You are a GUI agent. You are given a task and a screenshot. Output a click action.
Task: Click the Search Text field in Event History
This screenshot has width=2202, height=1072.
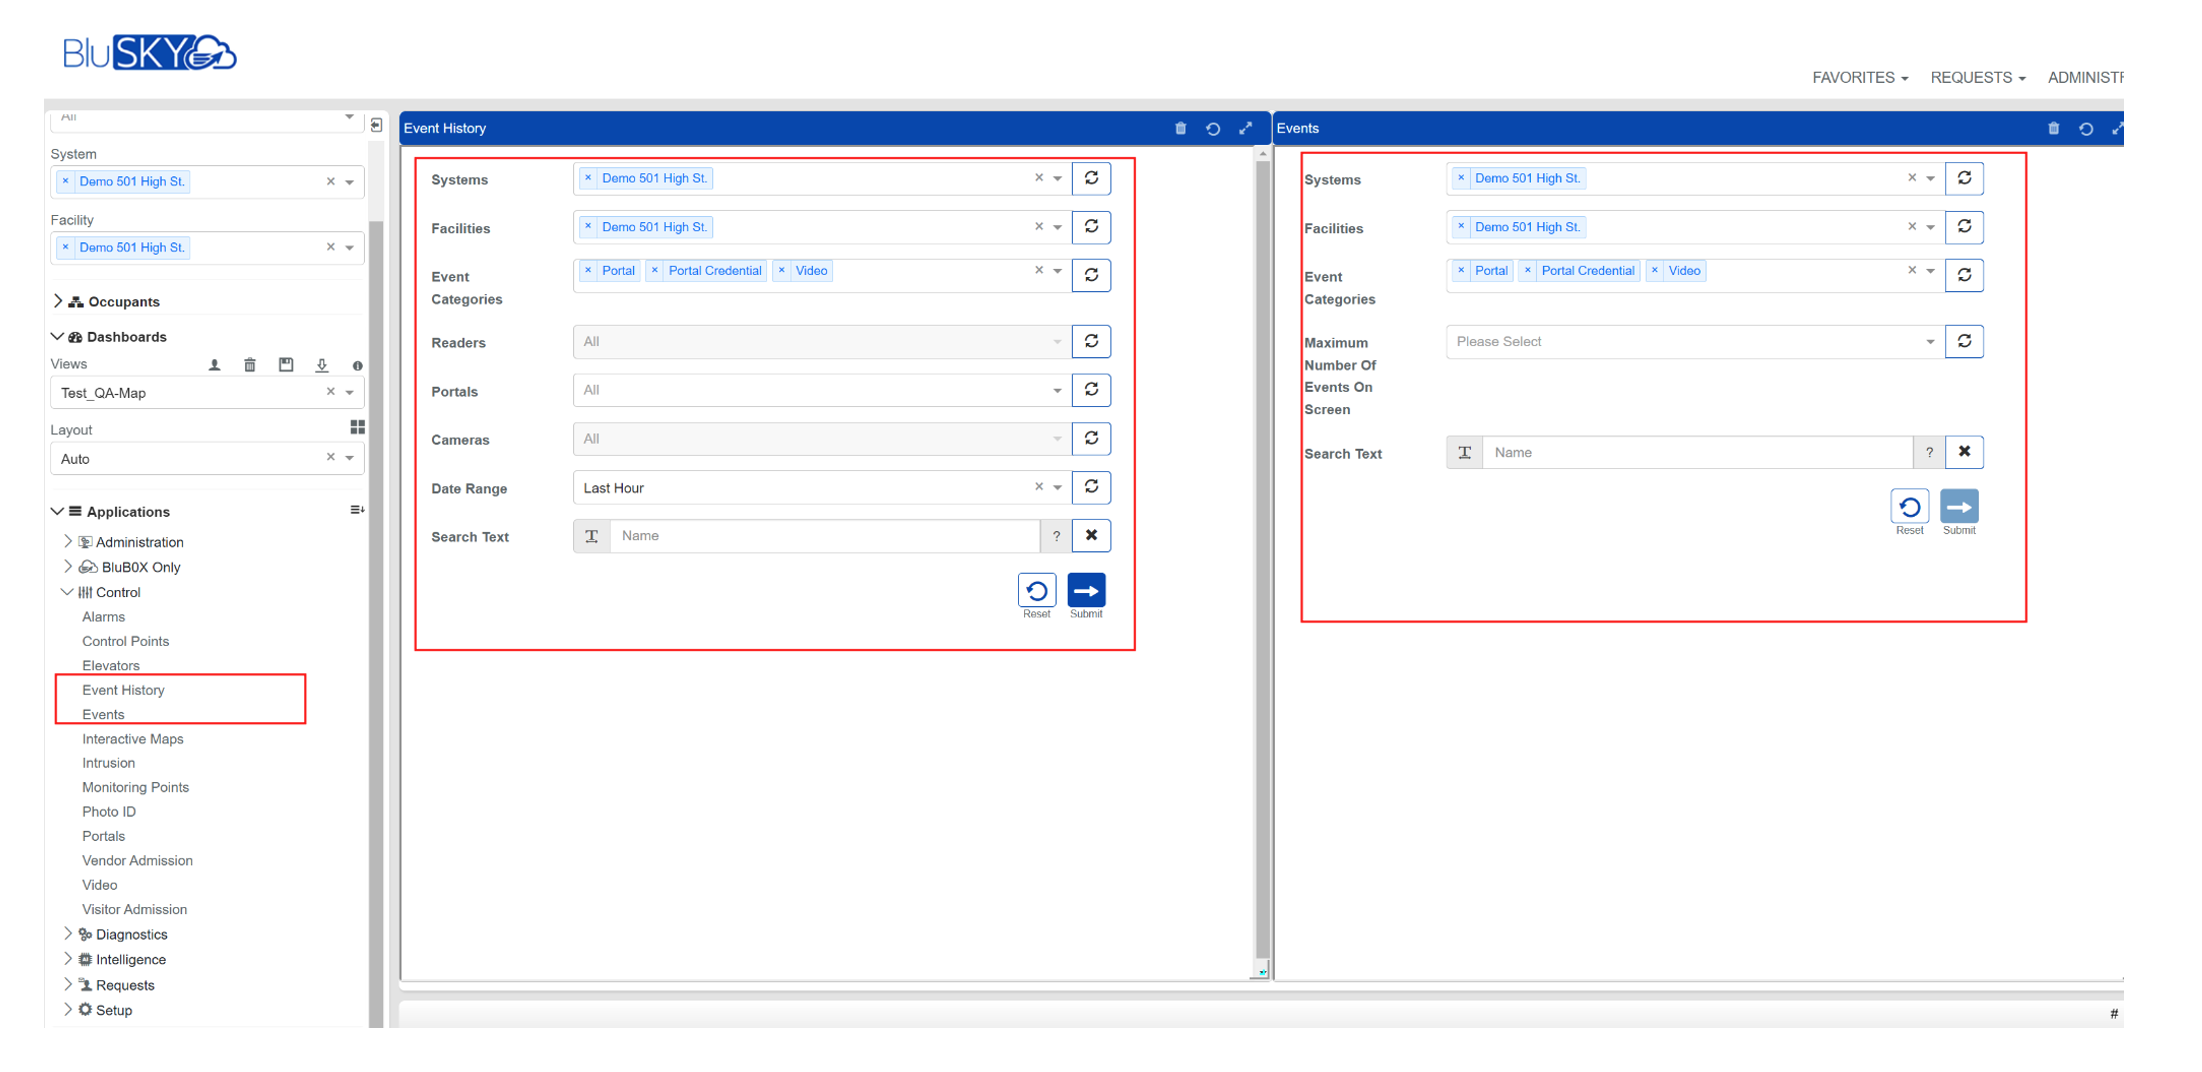pos(824,537)
